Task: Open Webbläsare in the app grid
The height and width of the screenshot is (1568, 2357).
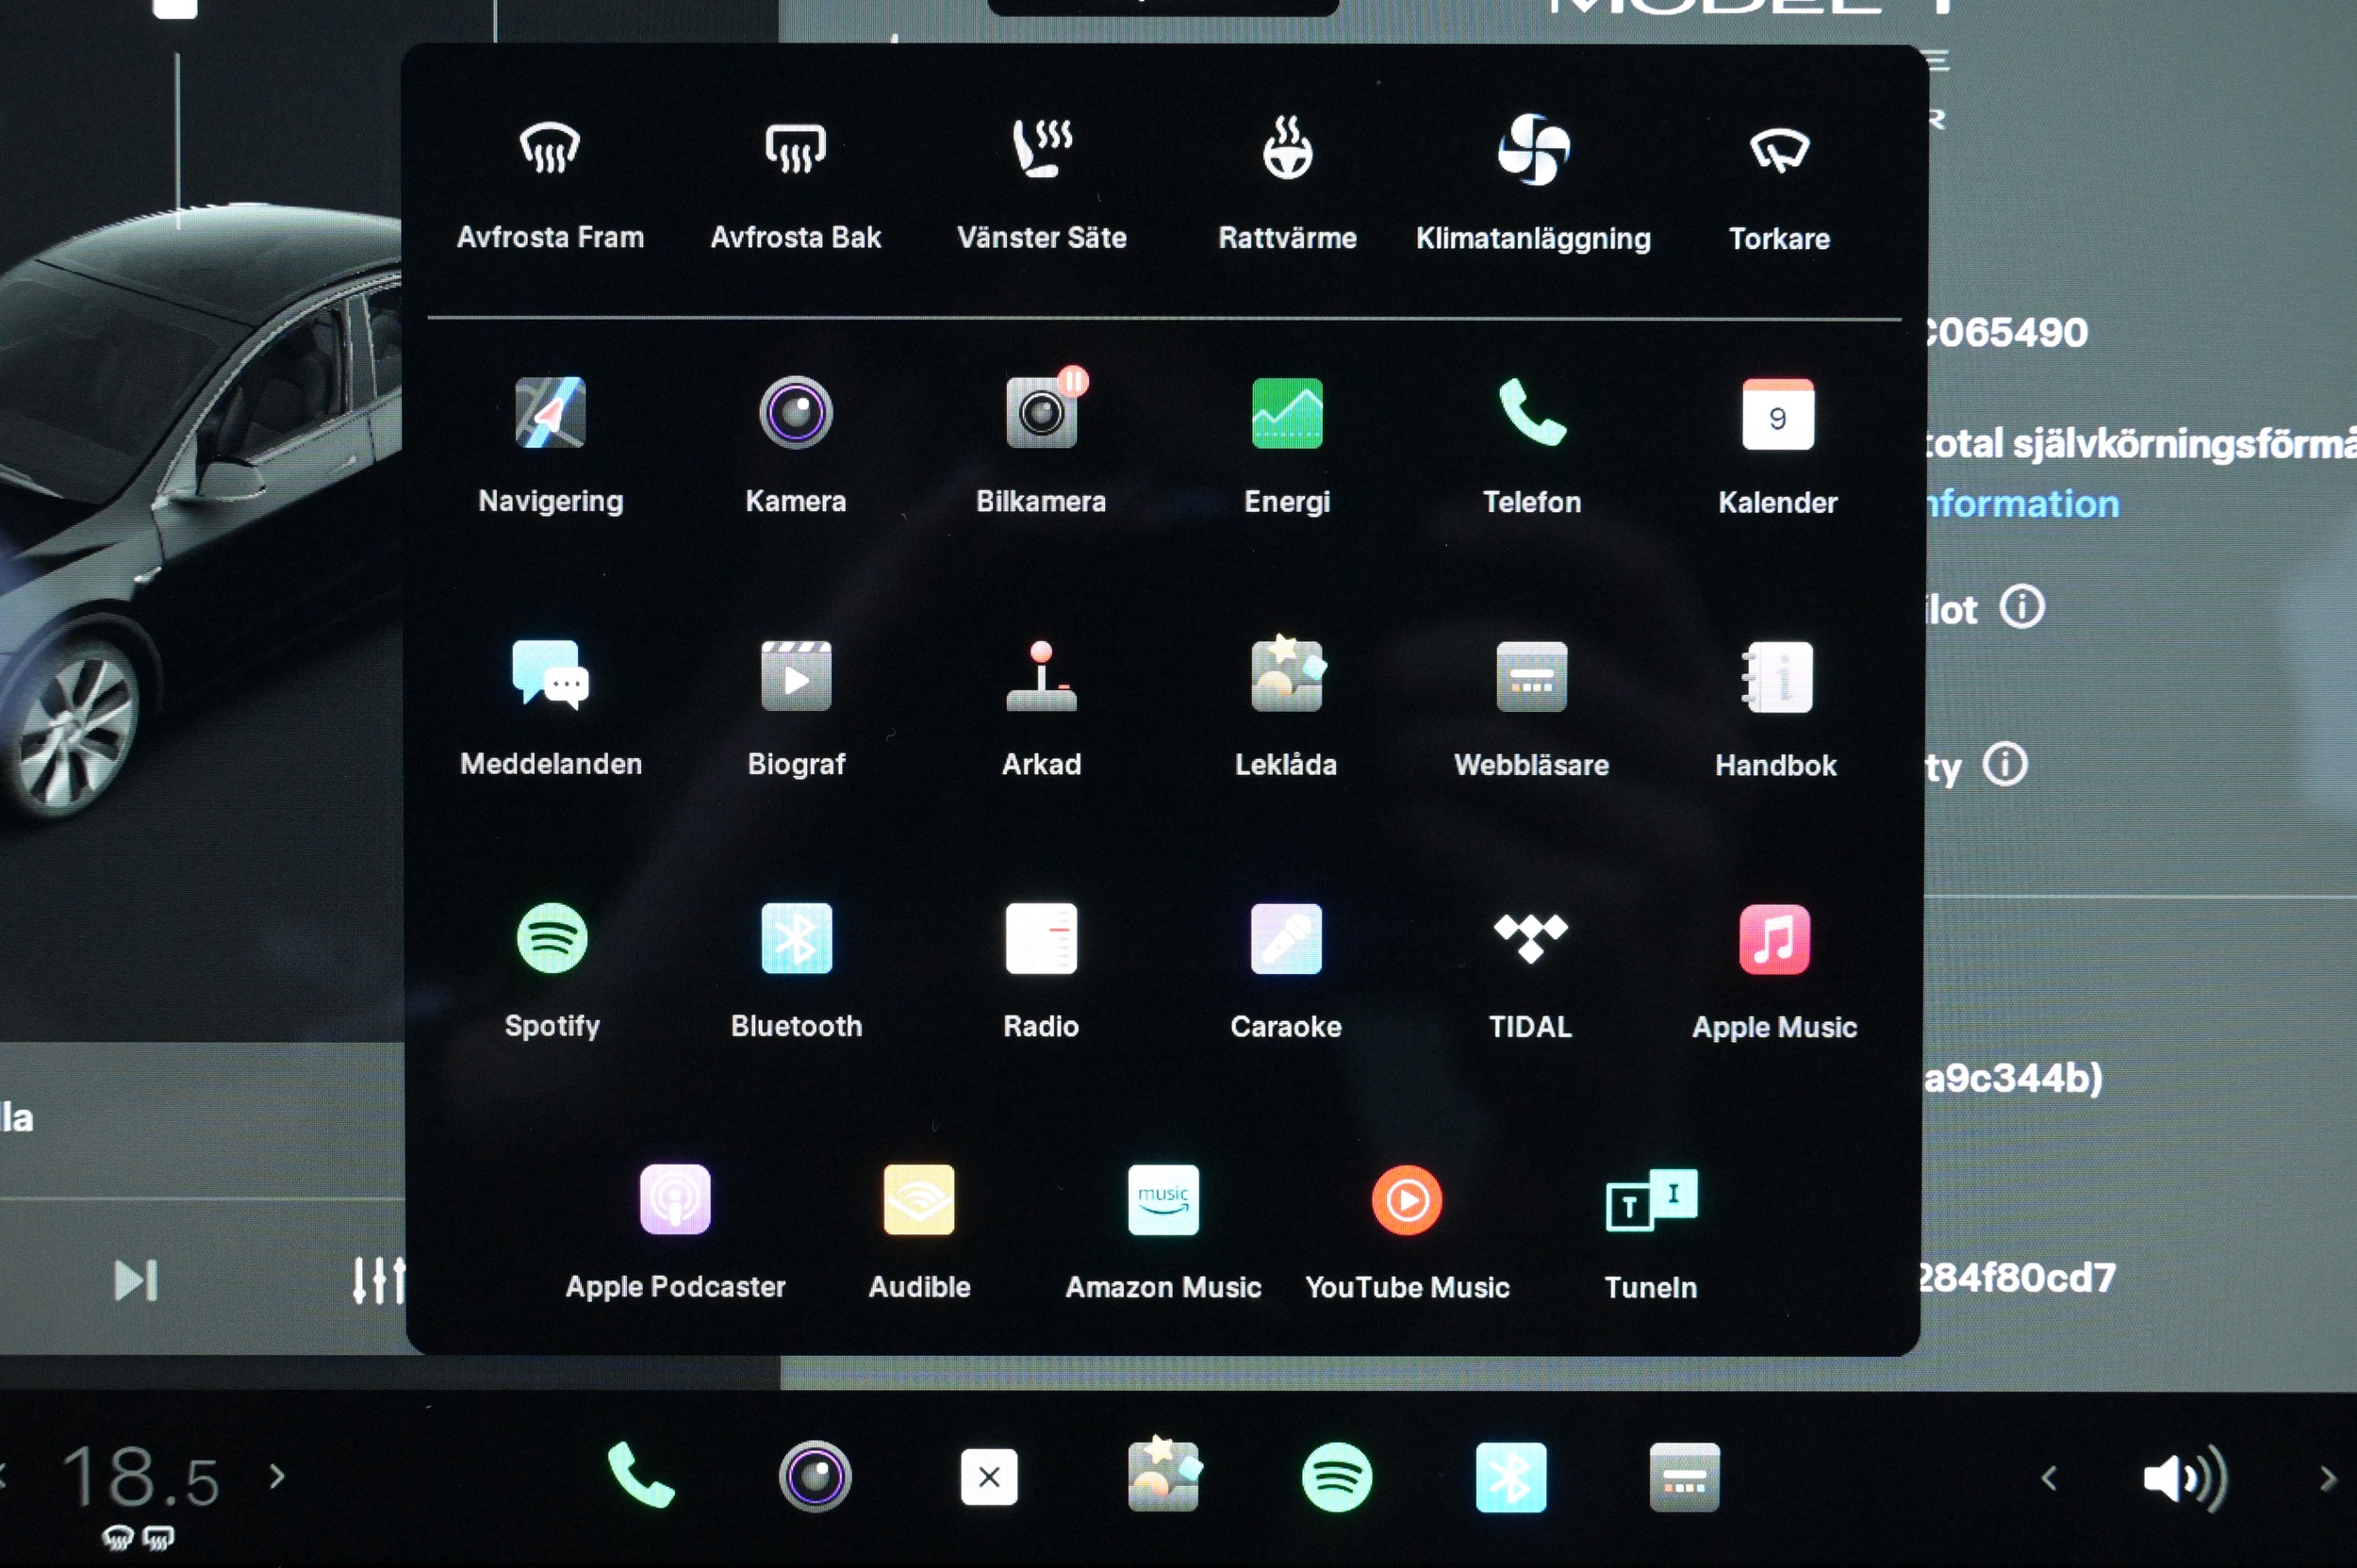Action: tap(1532, 708)
